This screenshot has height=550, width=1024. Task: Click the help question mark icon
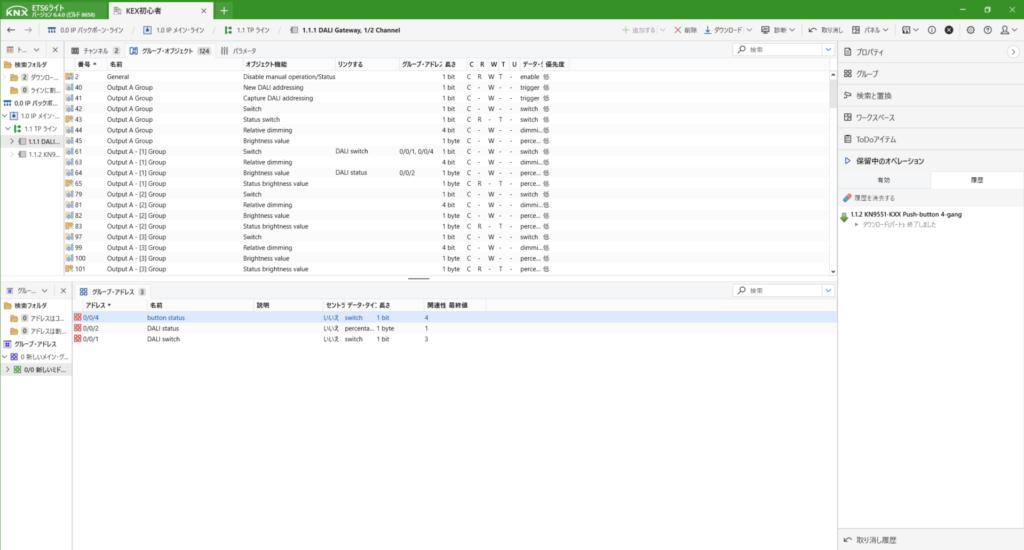(x=987, y=31)
